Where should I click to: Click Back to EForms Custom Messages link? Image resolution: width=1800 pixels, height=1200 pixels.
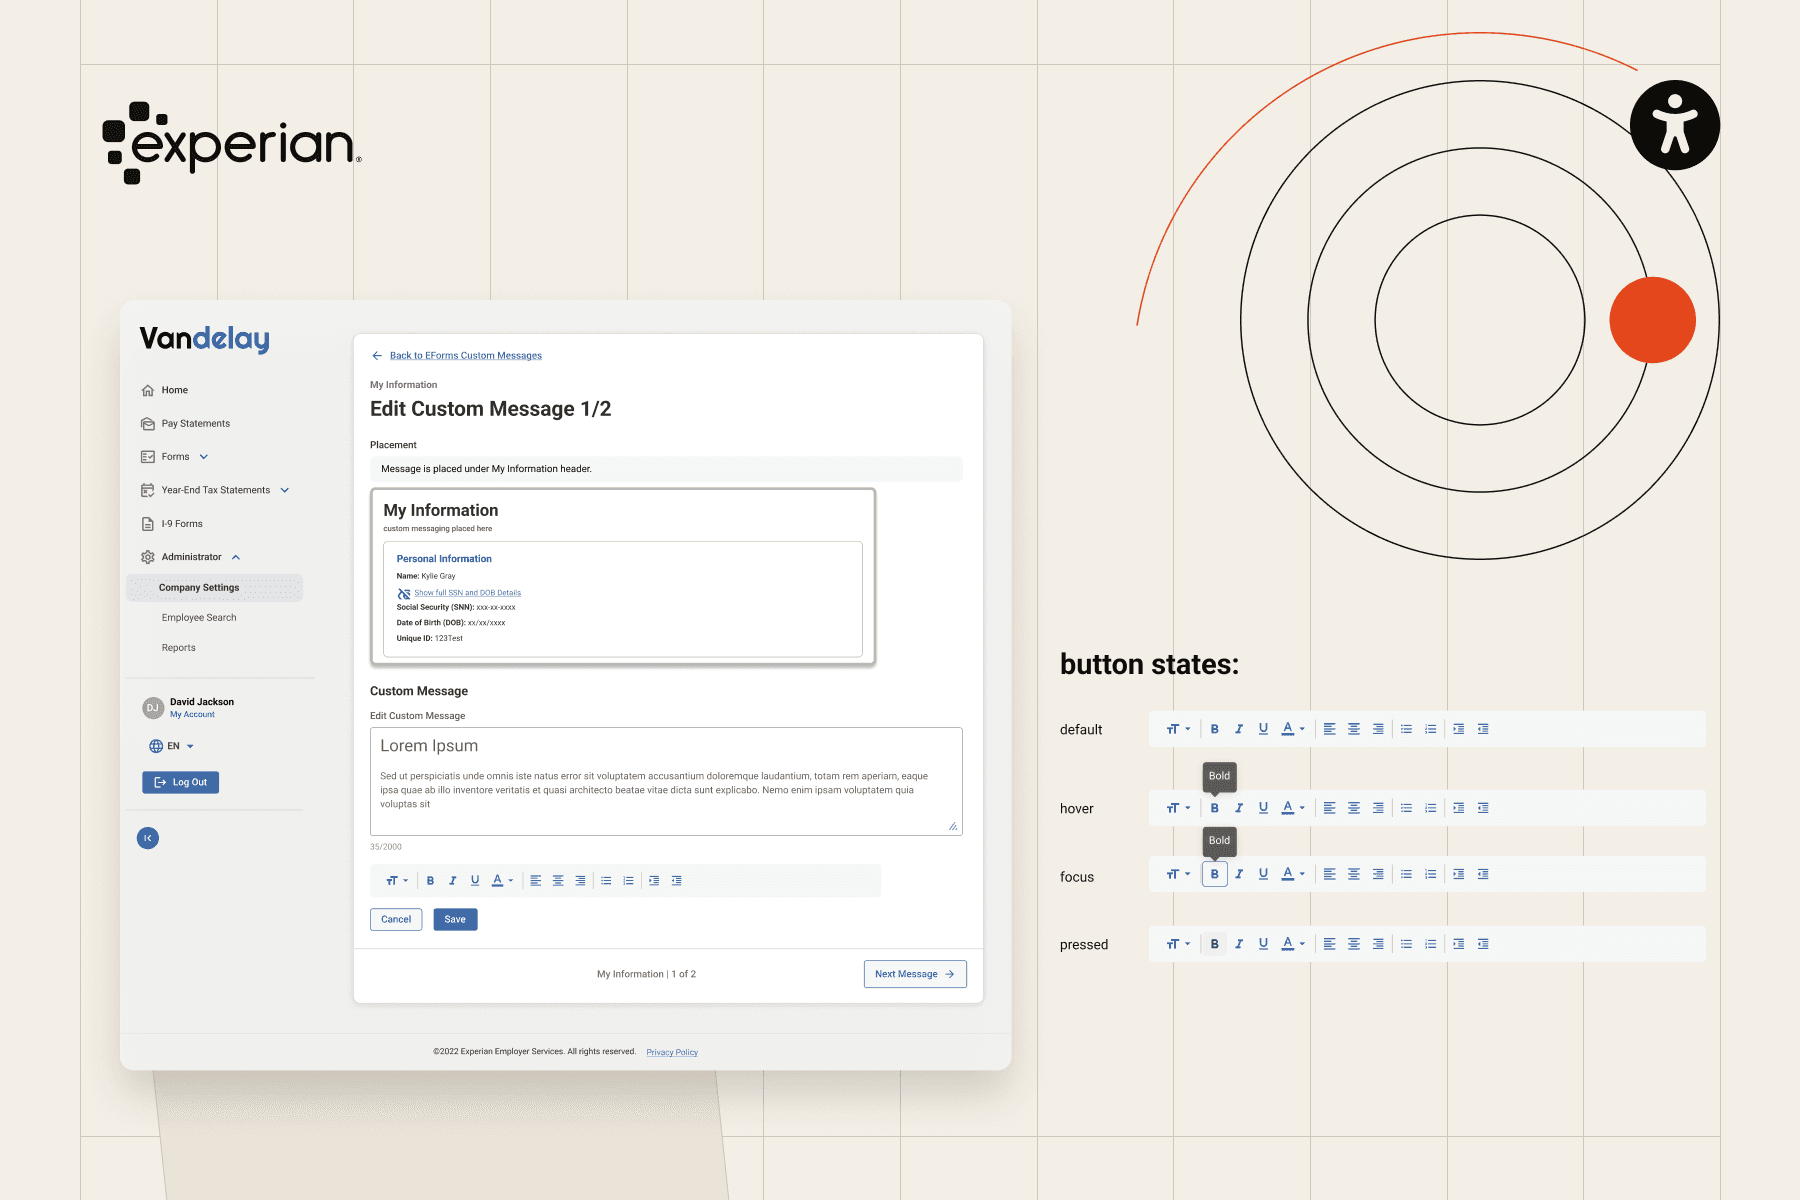pos(465,356)
